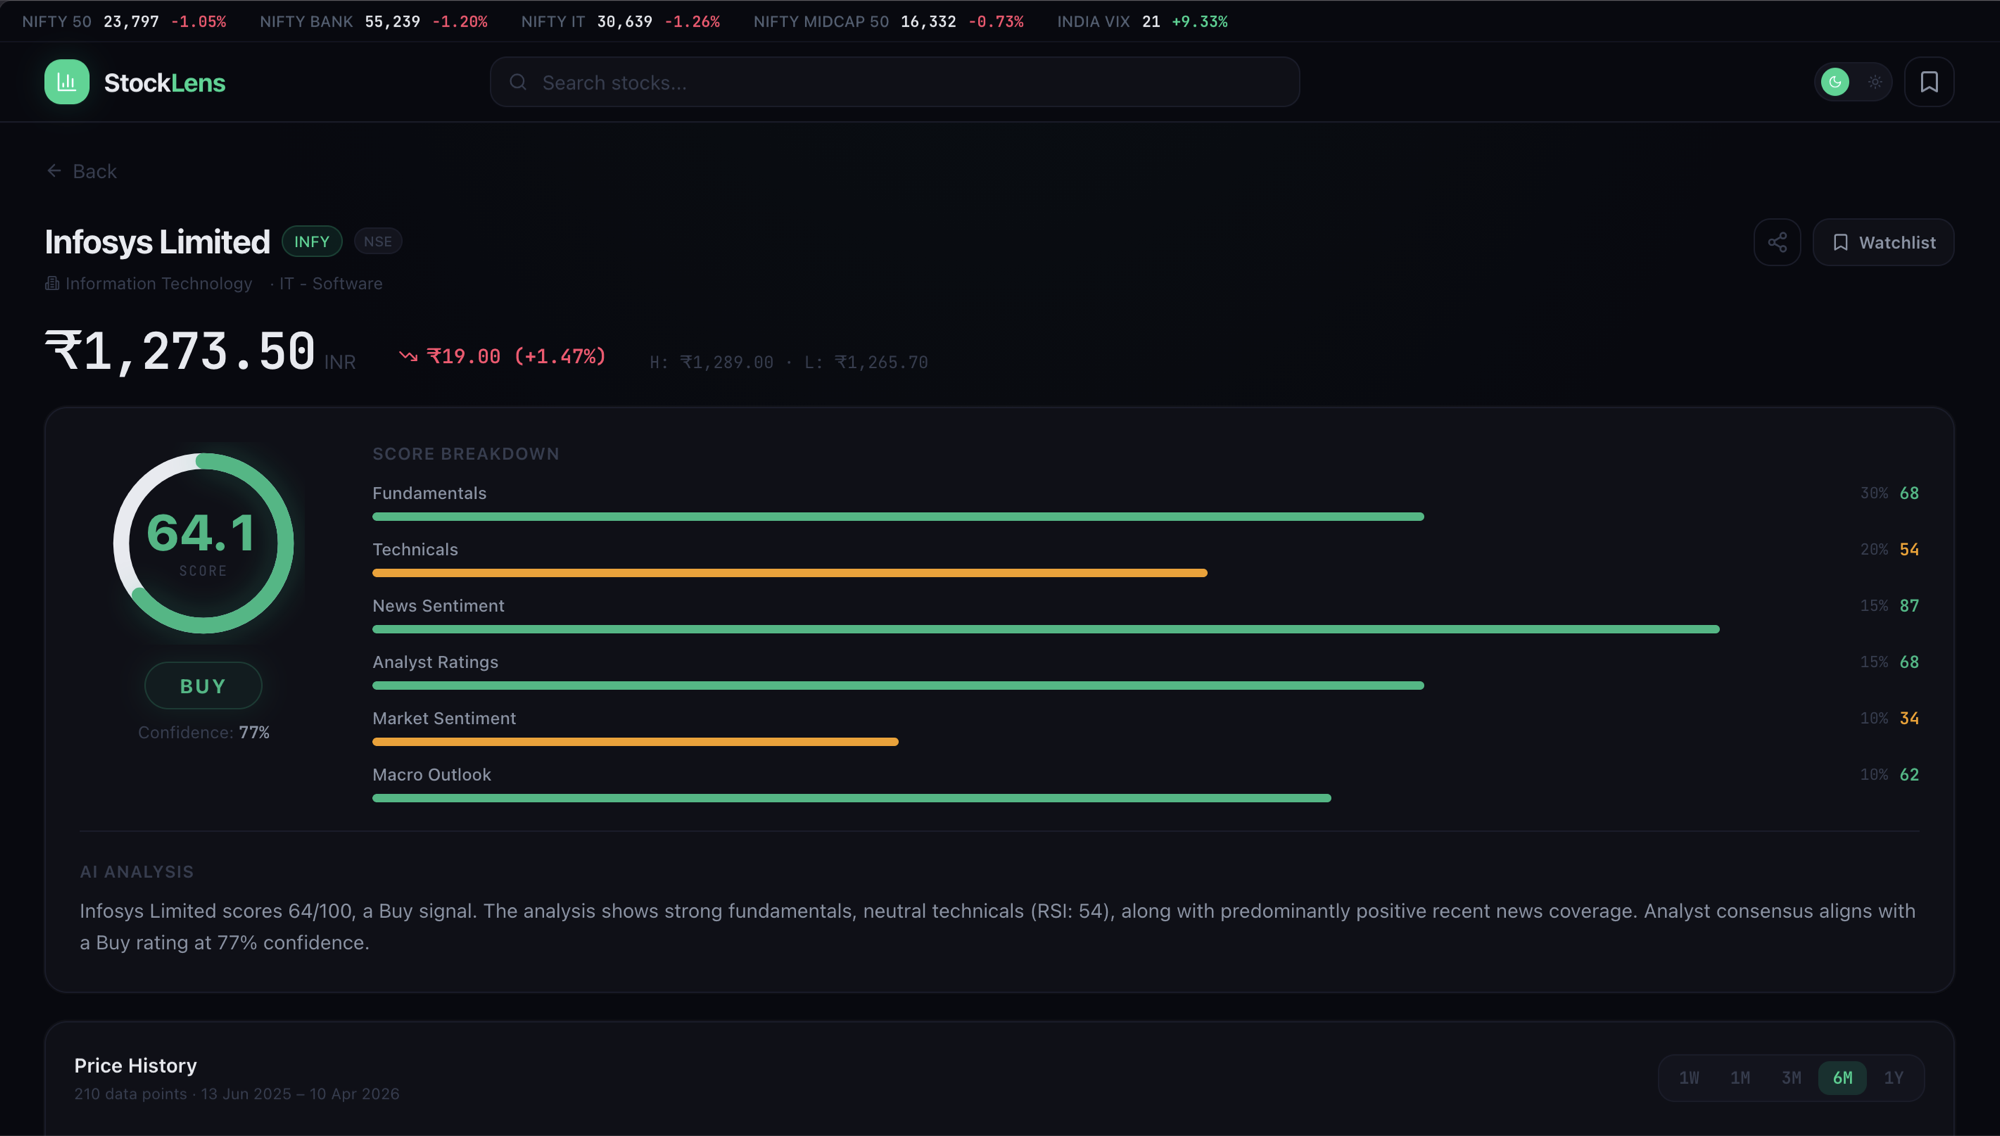
Task: Click the BUY signal button
Action: pyautogui.click(x=202, y=685)
